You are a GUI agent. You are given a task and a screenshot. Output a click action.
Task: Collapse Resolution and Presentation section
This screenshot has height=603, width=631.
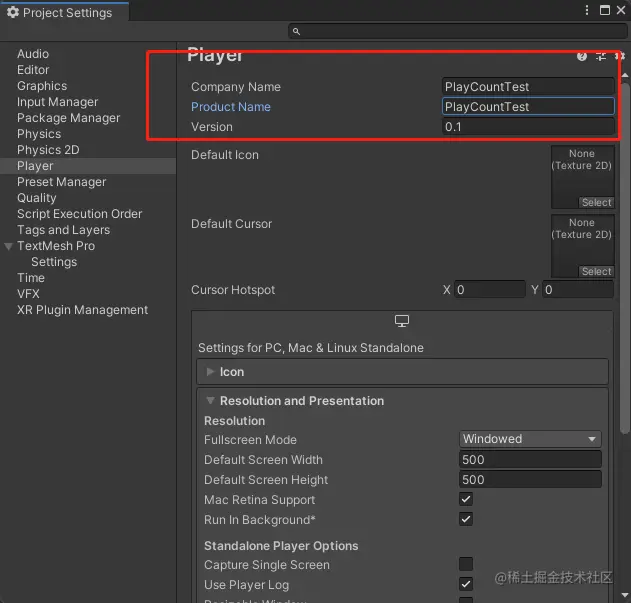pos(210,401)
